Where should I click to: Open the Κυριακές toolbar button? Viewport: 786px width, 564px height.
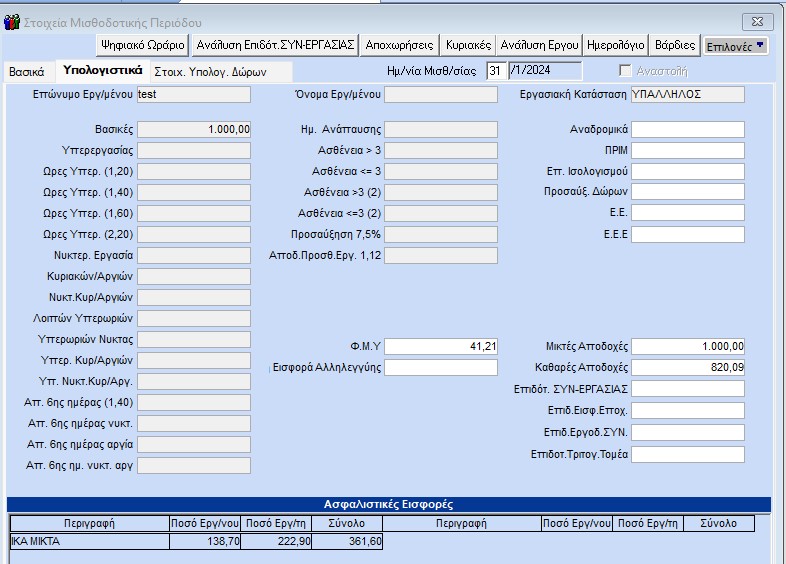[x=468, y=45]
